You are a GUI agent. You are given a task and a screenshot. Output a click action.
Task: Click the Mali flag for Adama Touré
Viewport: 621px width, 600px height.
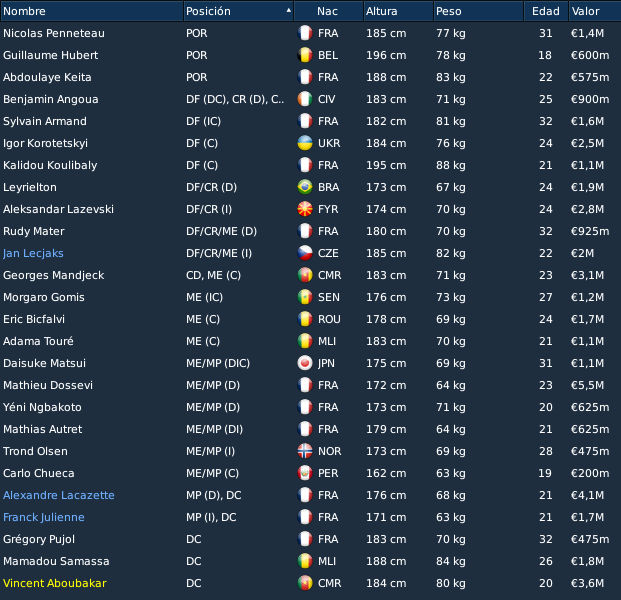[305, 341]
